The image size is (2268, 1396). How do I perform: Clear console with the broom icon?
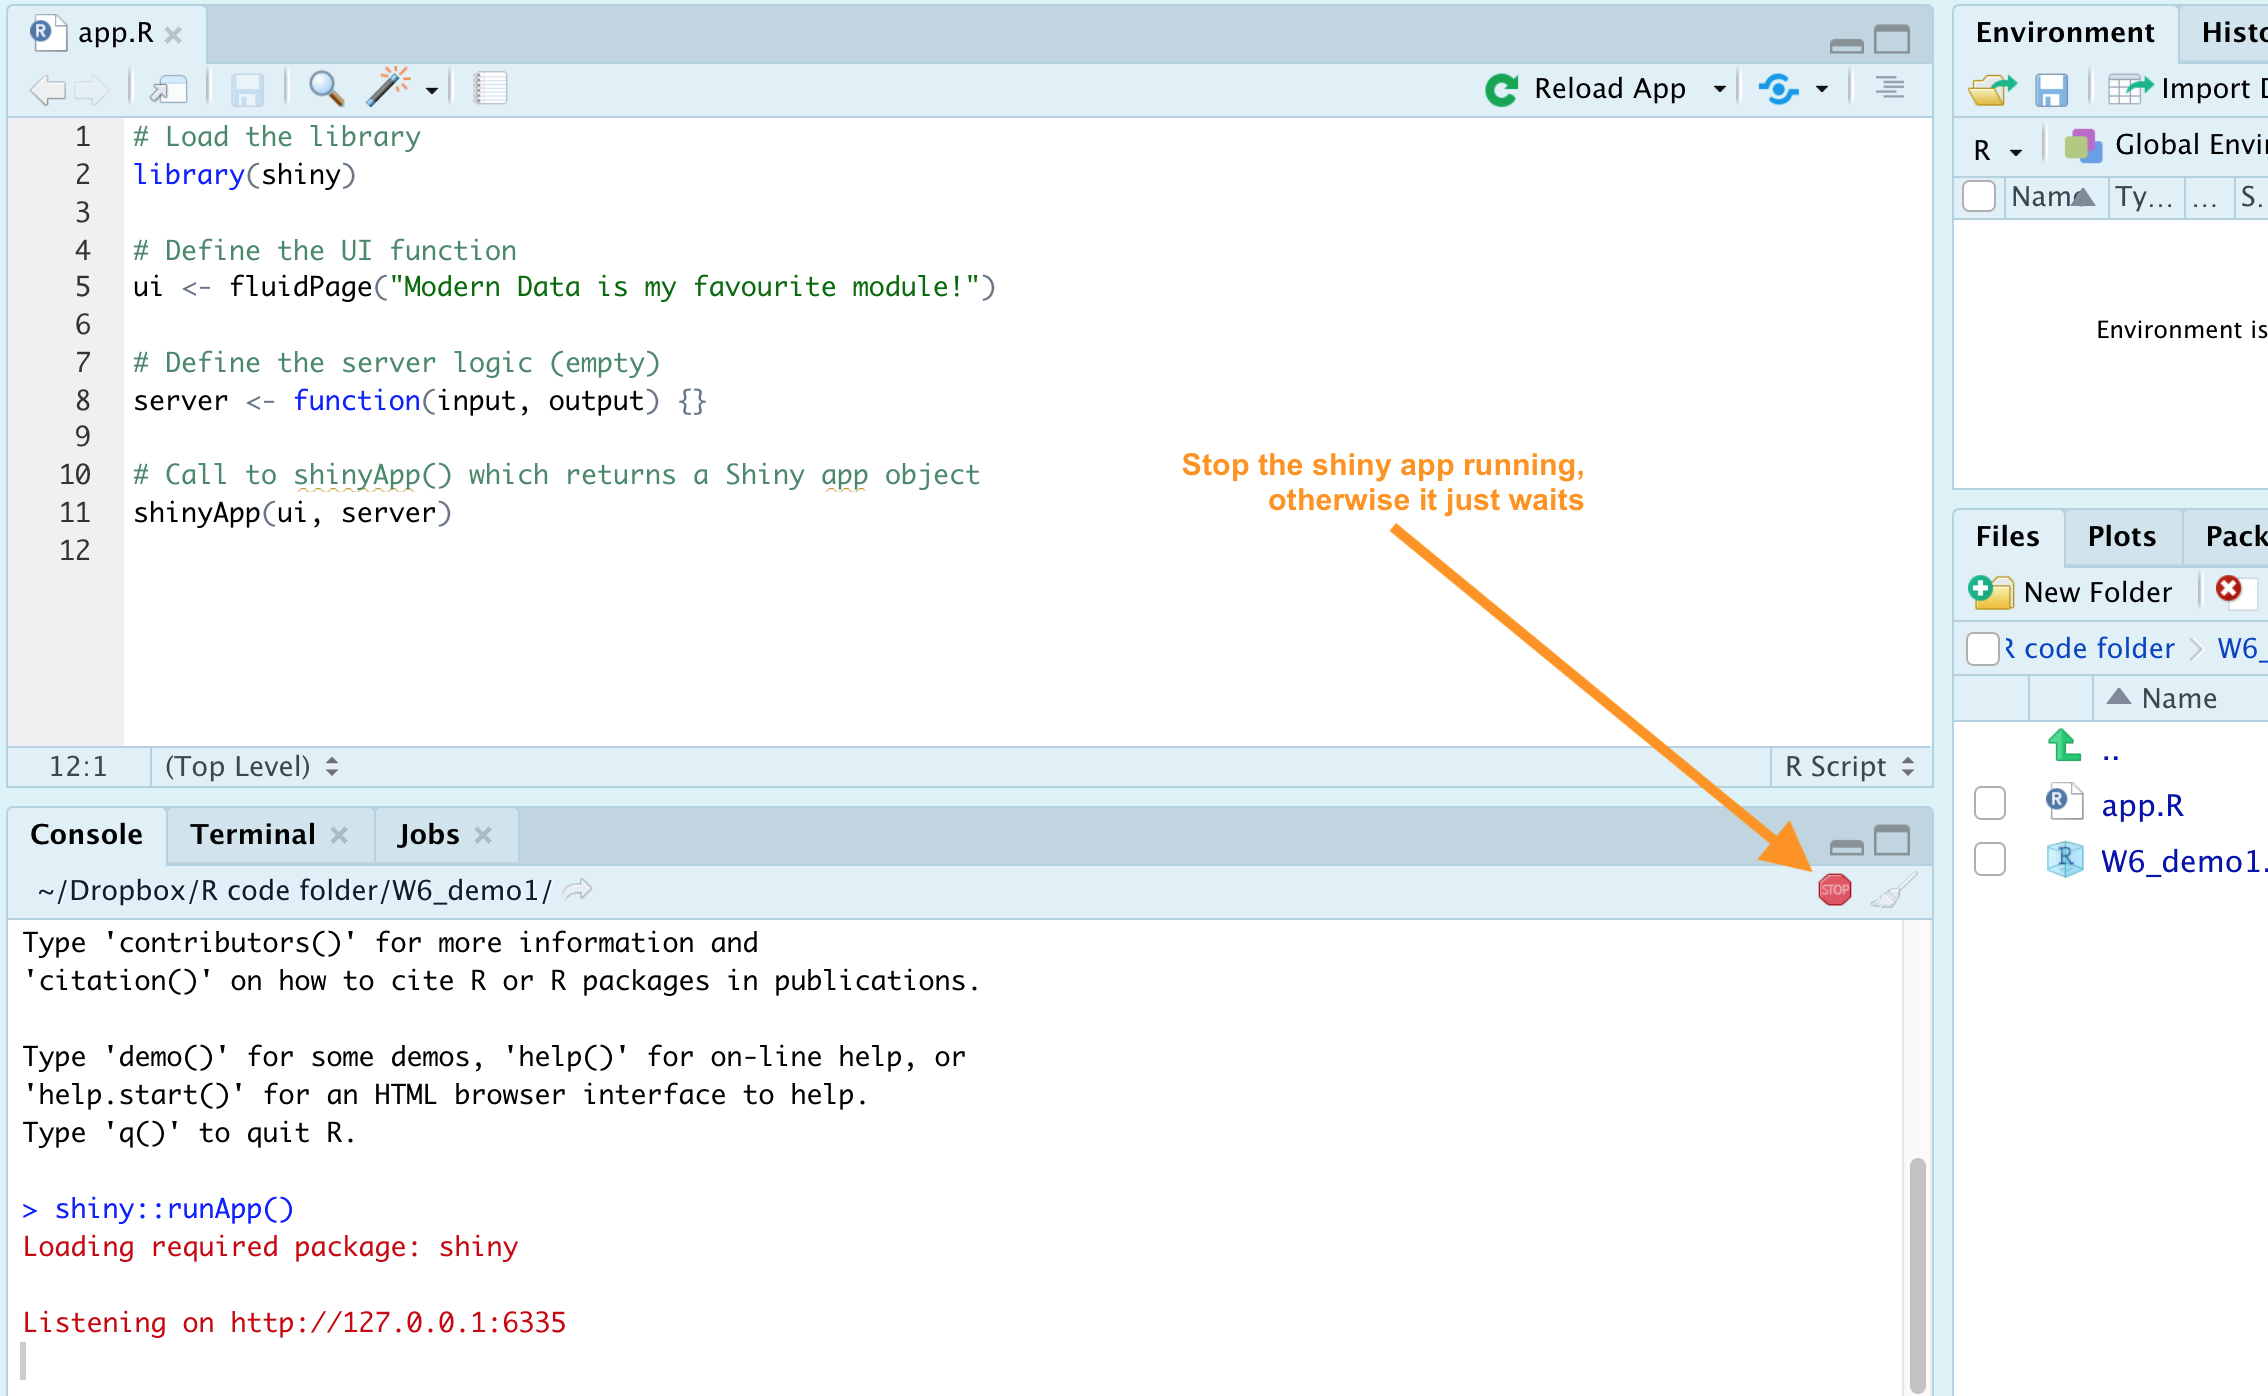(x=1893, y=889)
